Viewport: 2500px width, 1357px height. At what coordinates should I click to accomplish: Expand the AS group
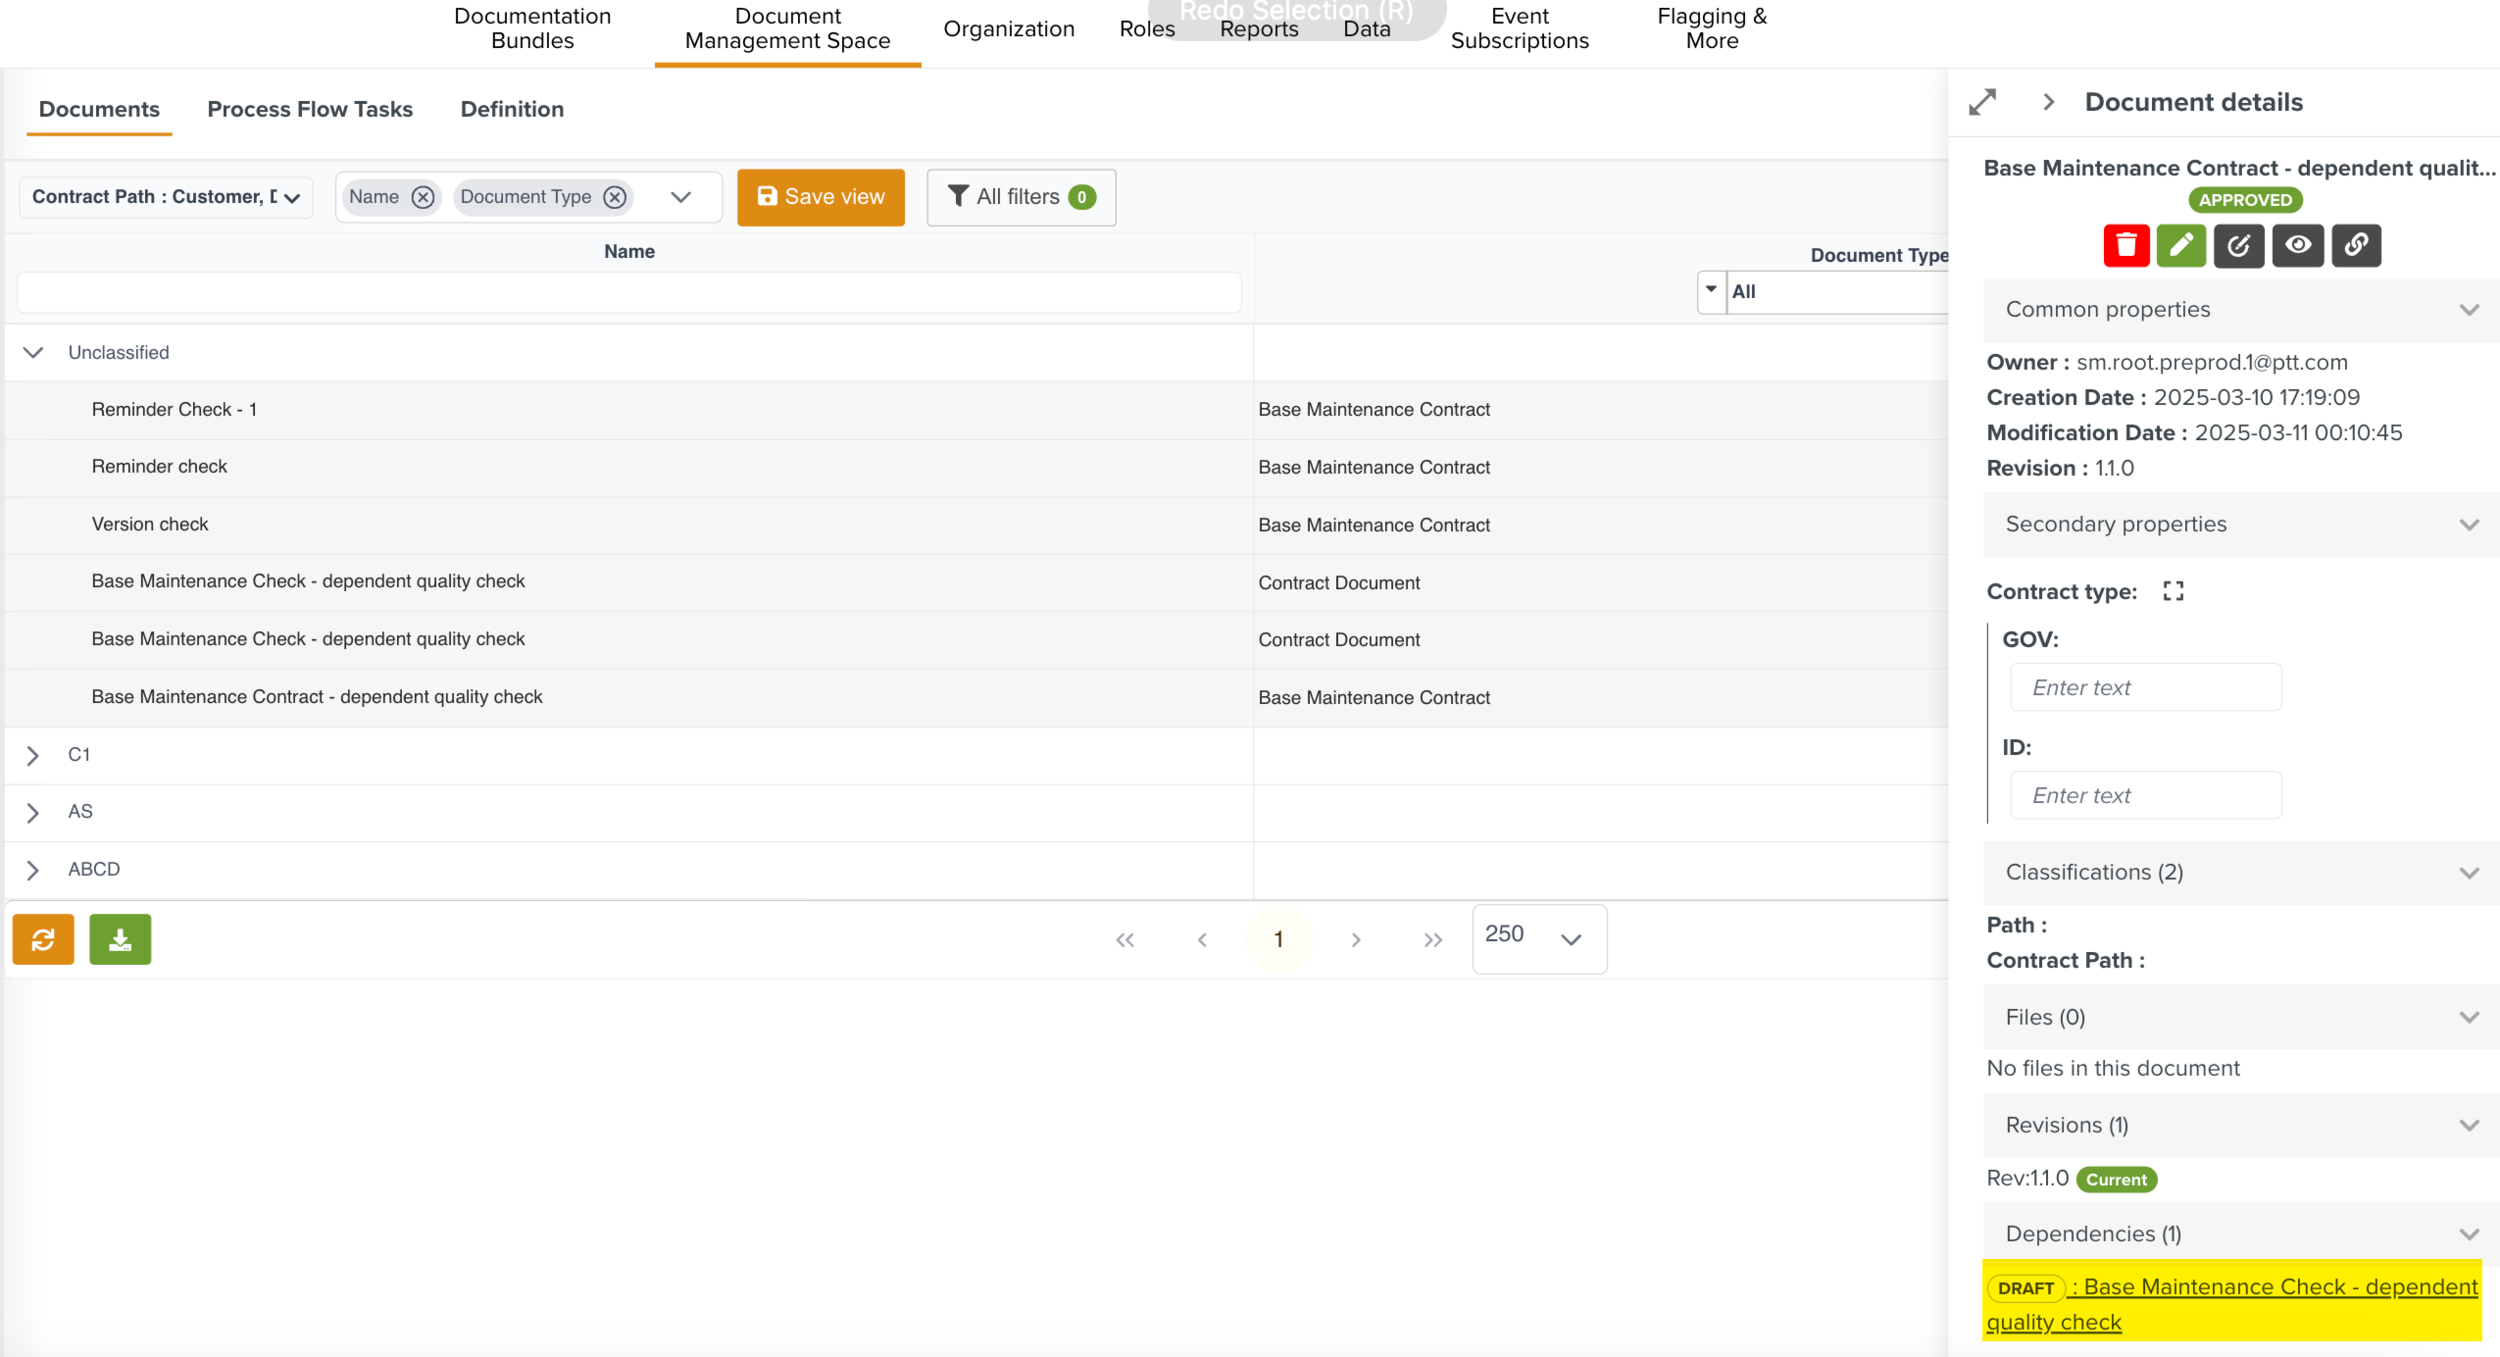[33, 812]
